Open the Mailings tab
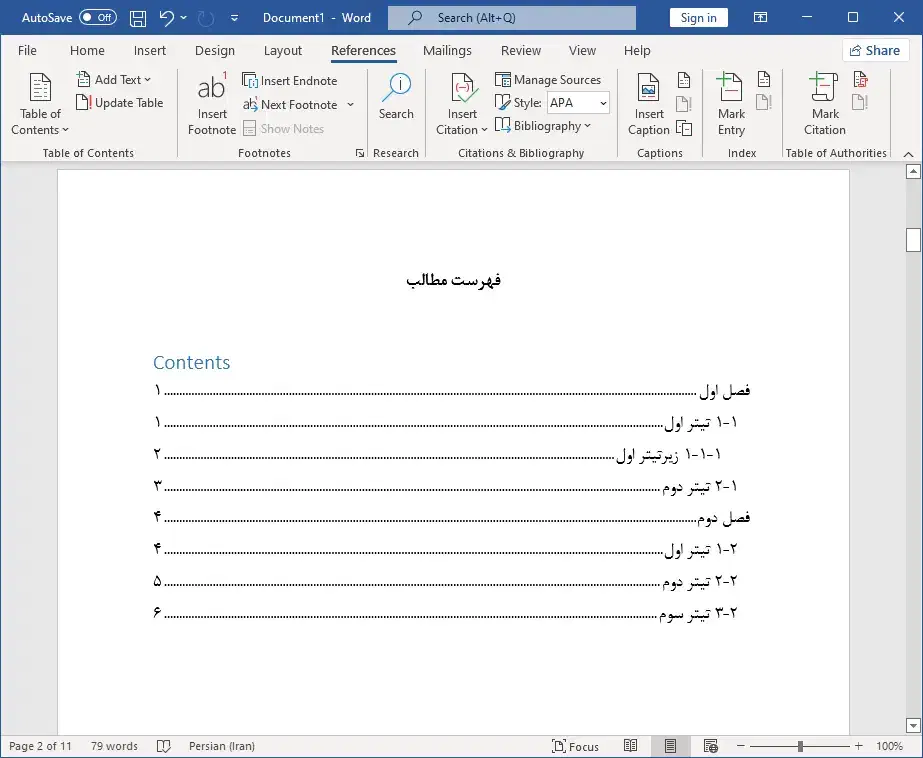This screenshot has height=758, width=923. point(447,51)
